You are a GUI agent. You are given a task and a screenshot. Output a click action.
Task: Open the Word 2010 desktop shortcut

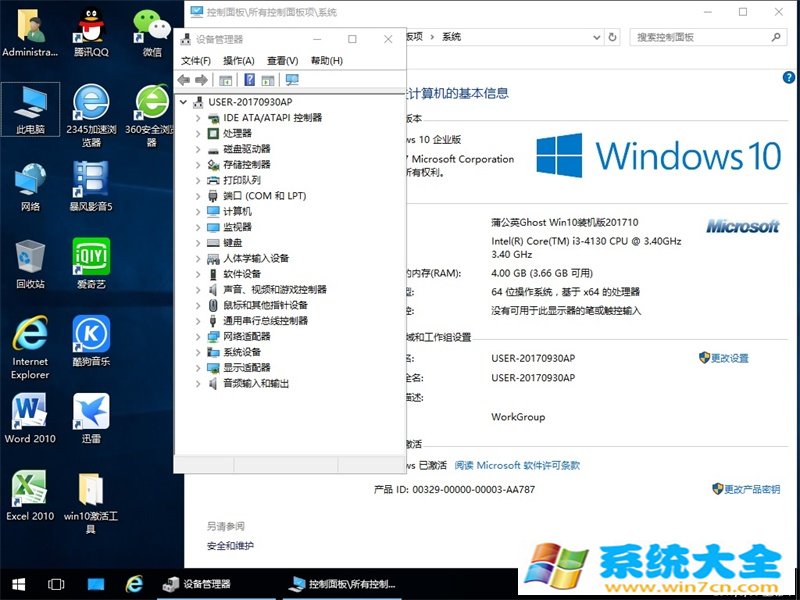tap(30, 418)
